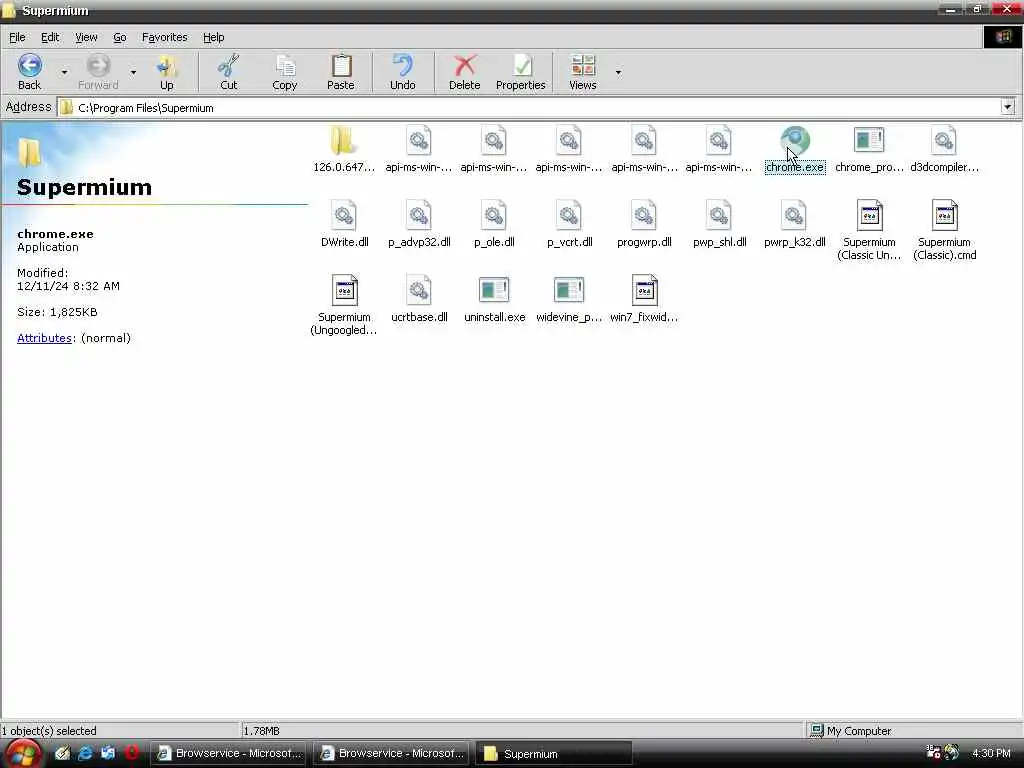Select the pwp_shl.dll file
This screenshot has width=1024, height=768.
pos(719,224)
